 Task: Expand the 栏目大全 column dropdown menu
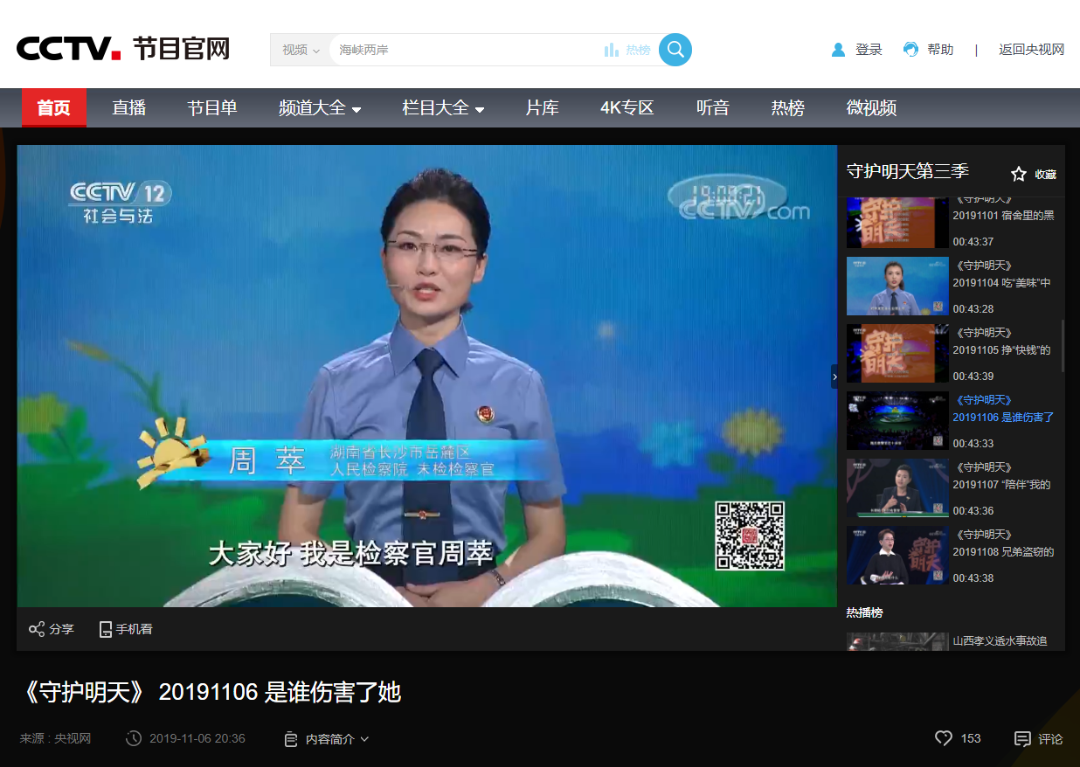click(x=443, y=108)
